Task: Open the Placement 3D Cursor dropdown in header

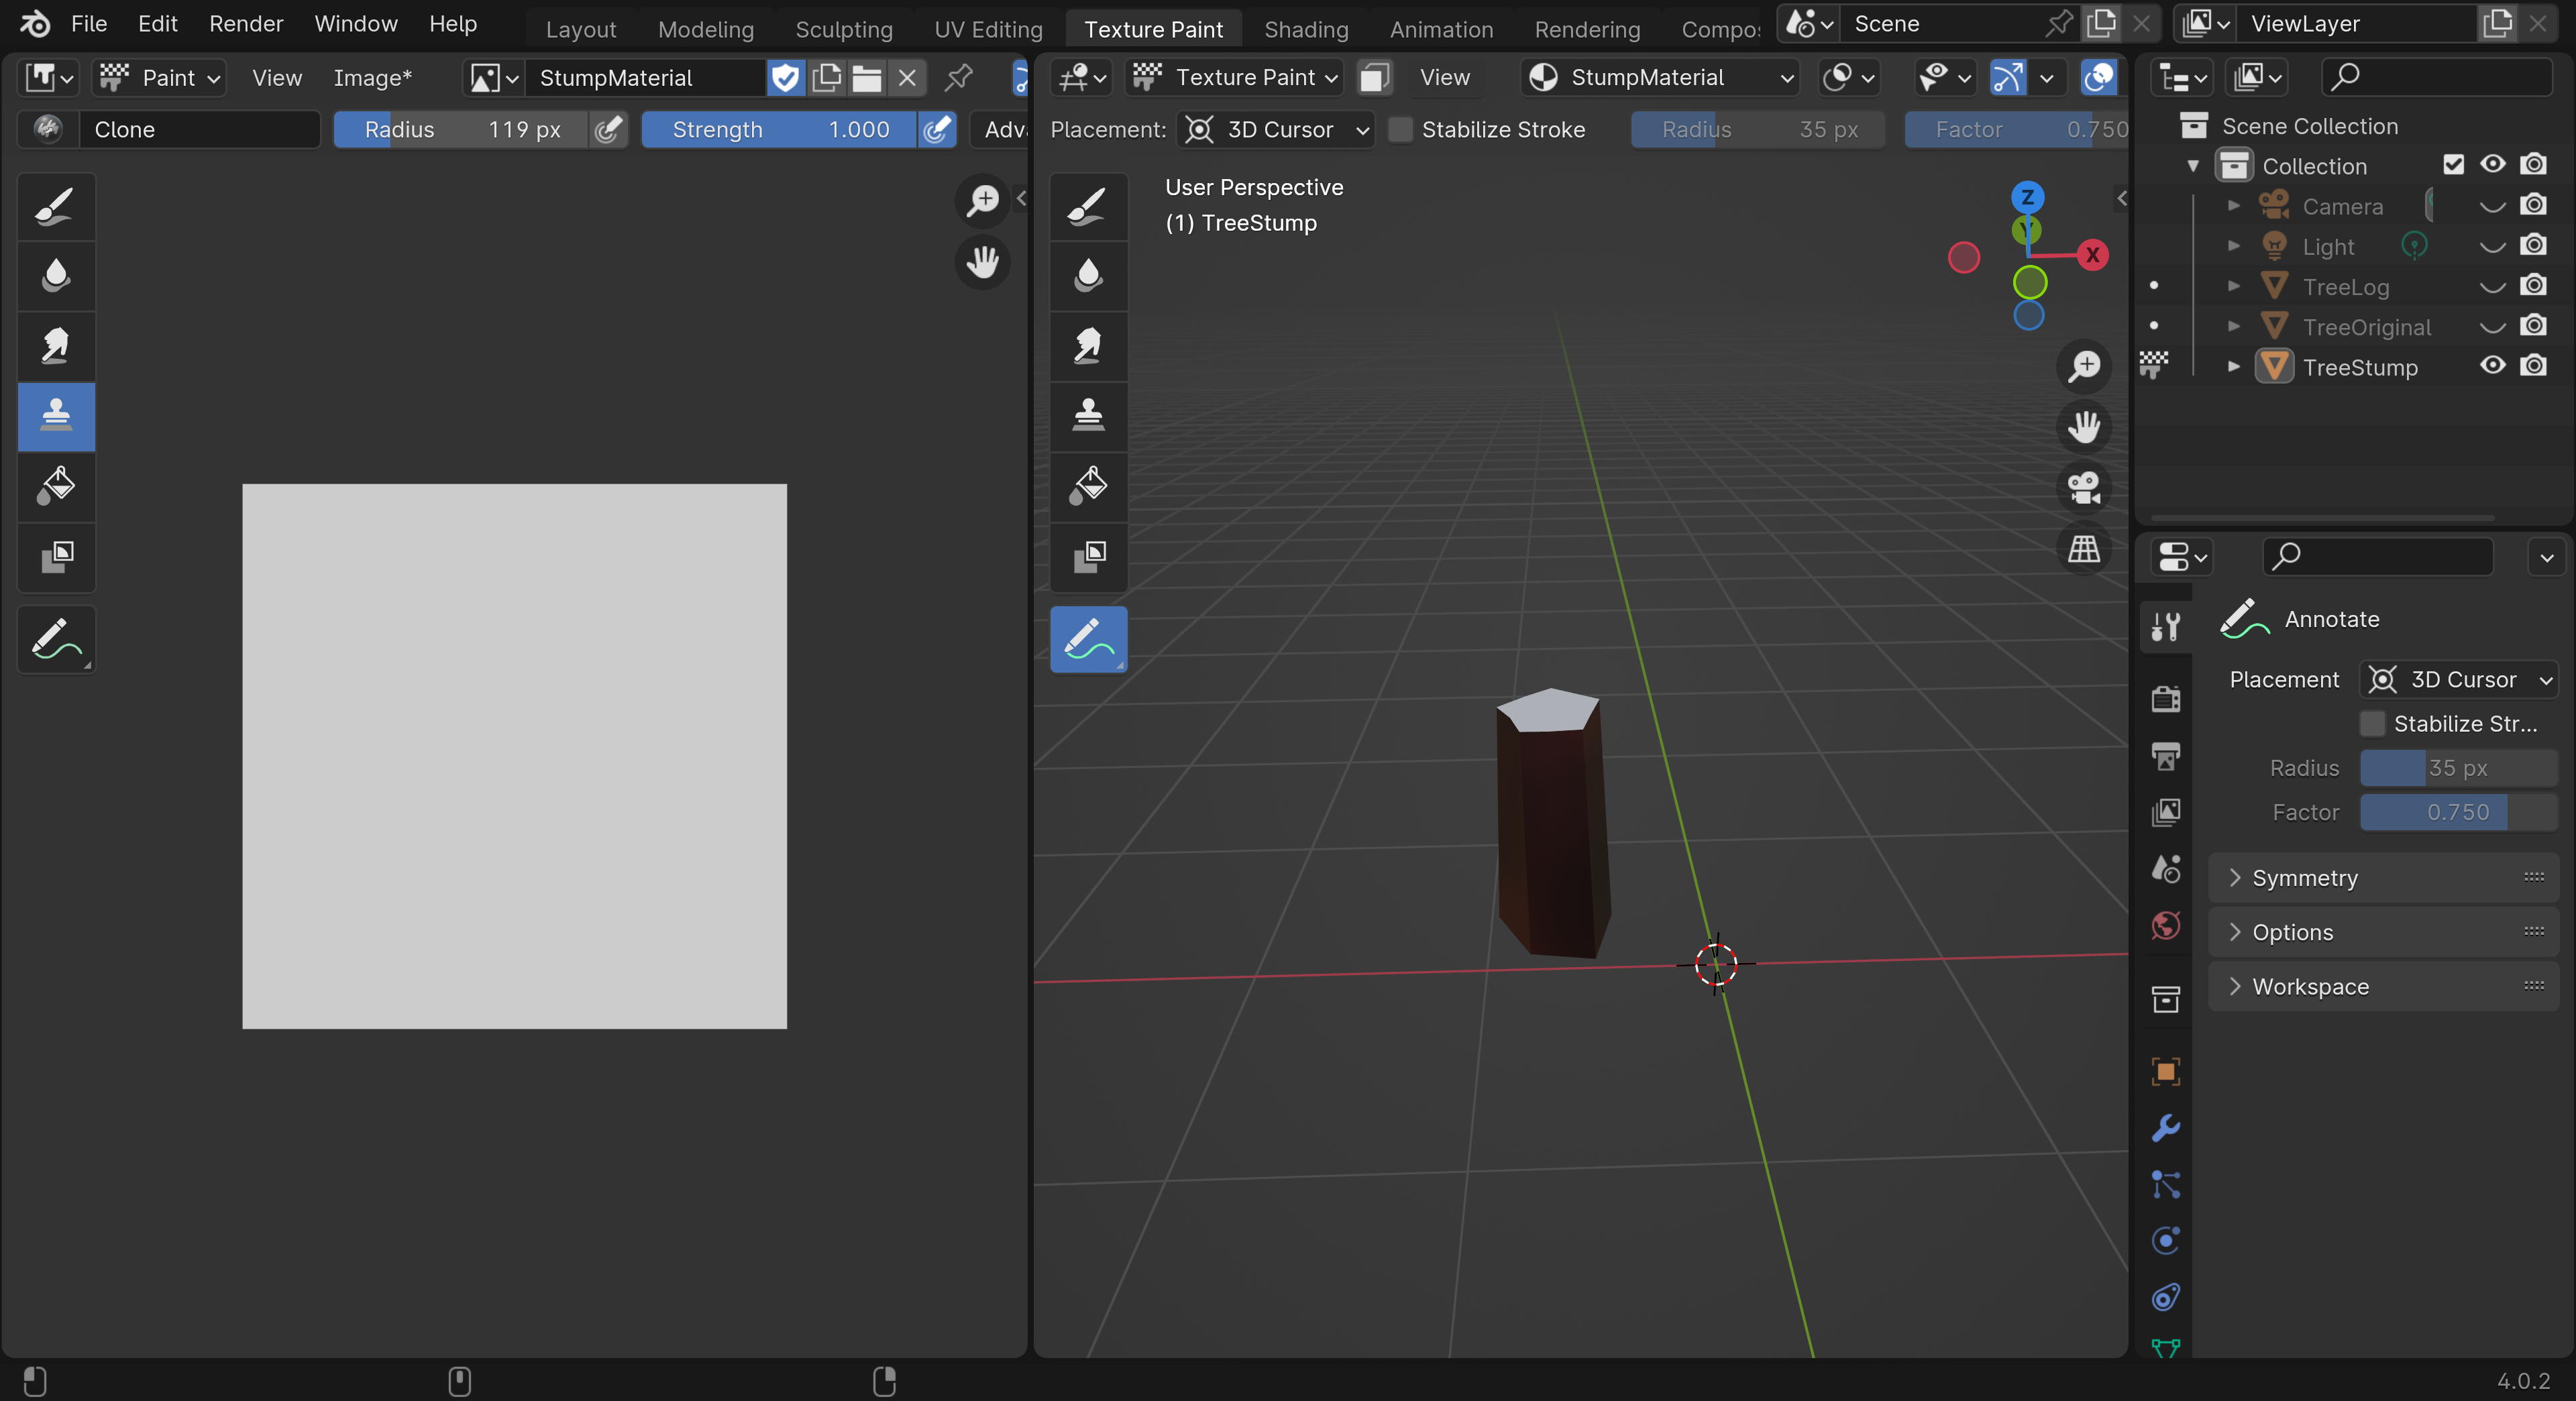Action: tap(1276, 129)
